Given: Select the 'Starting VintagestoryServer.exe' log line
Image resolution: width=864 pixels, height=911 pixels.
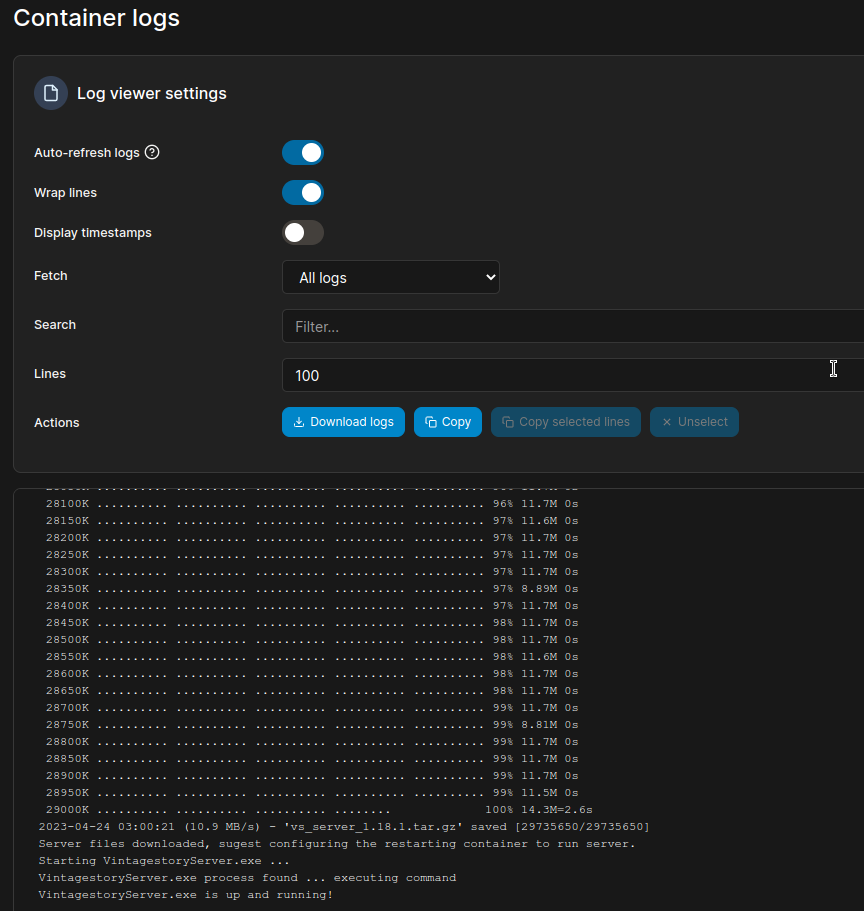Looking at the screenshot, I should pyautogui.click(x=164, y=860).
